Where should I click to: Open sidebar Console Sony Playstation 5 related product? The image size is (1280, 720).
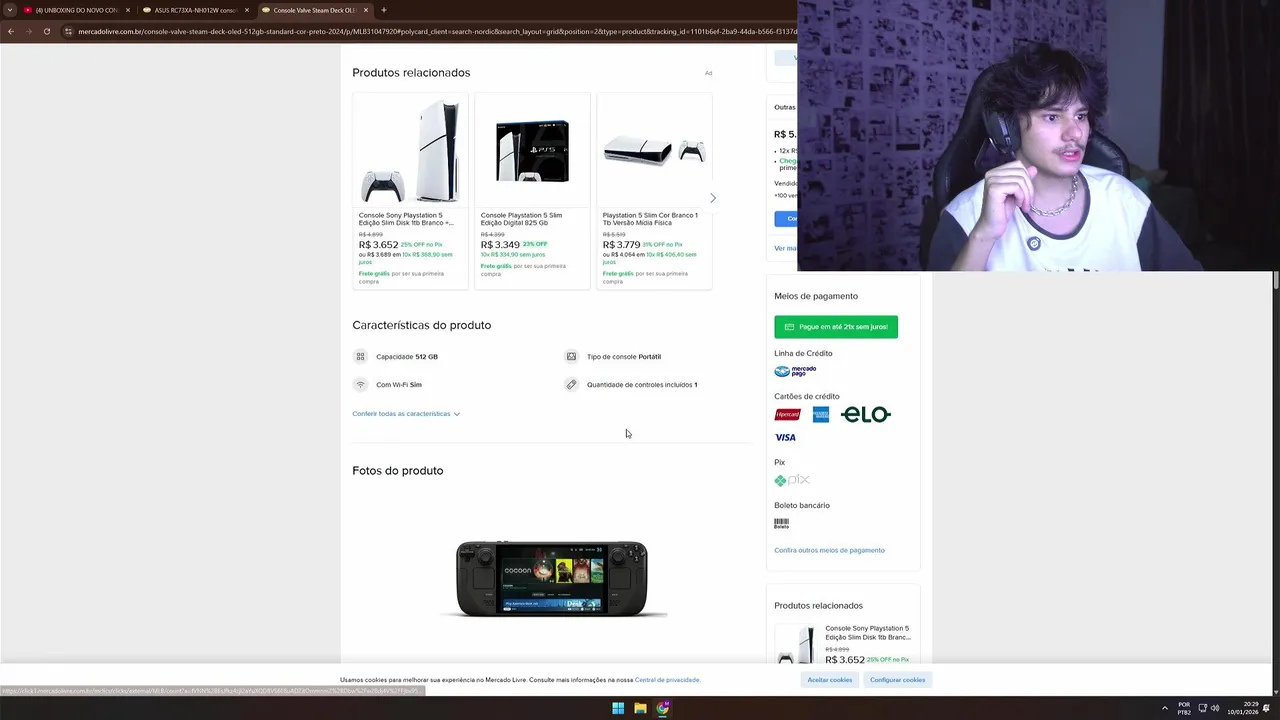coord(868,633)
